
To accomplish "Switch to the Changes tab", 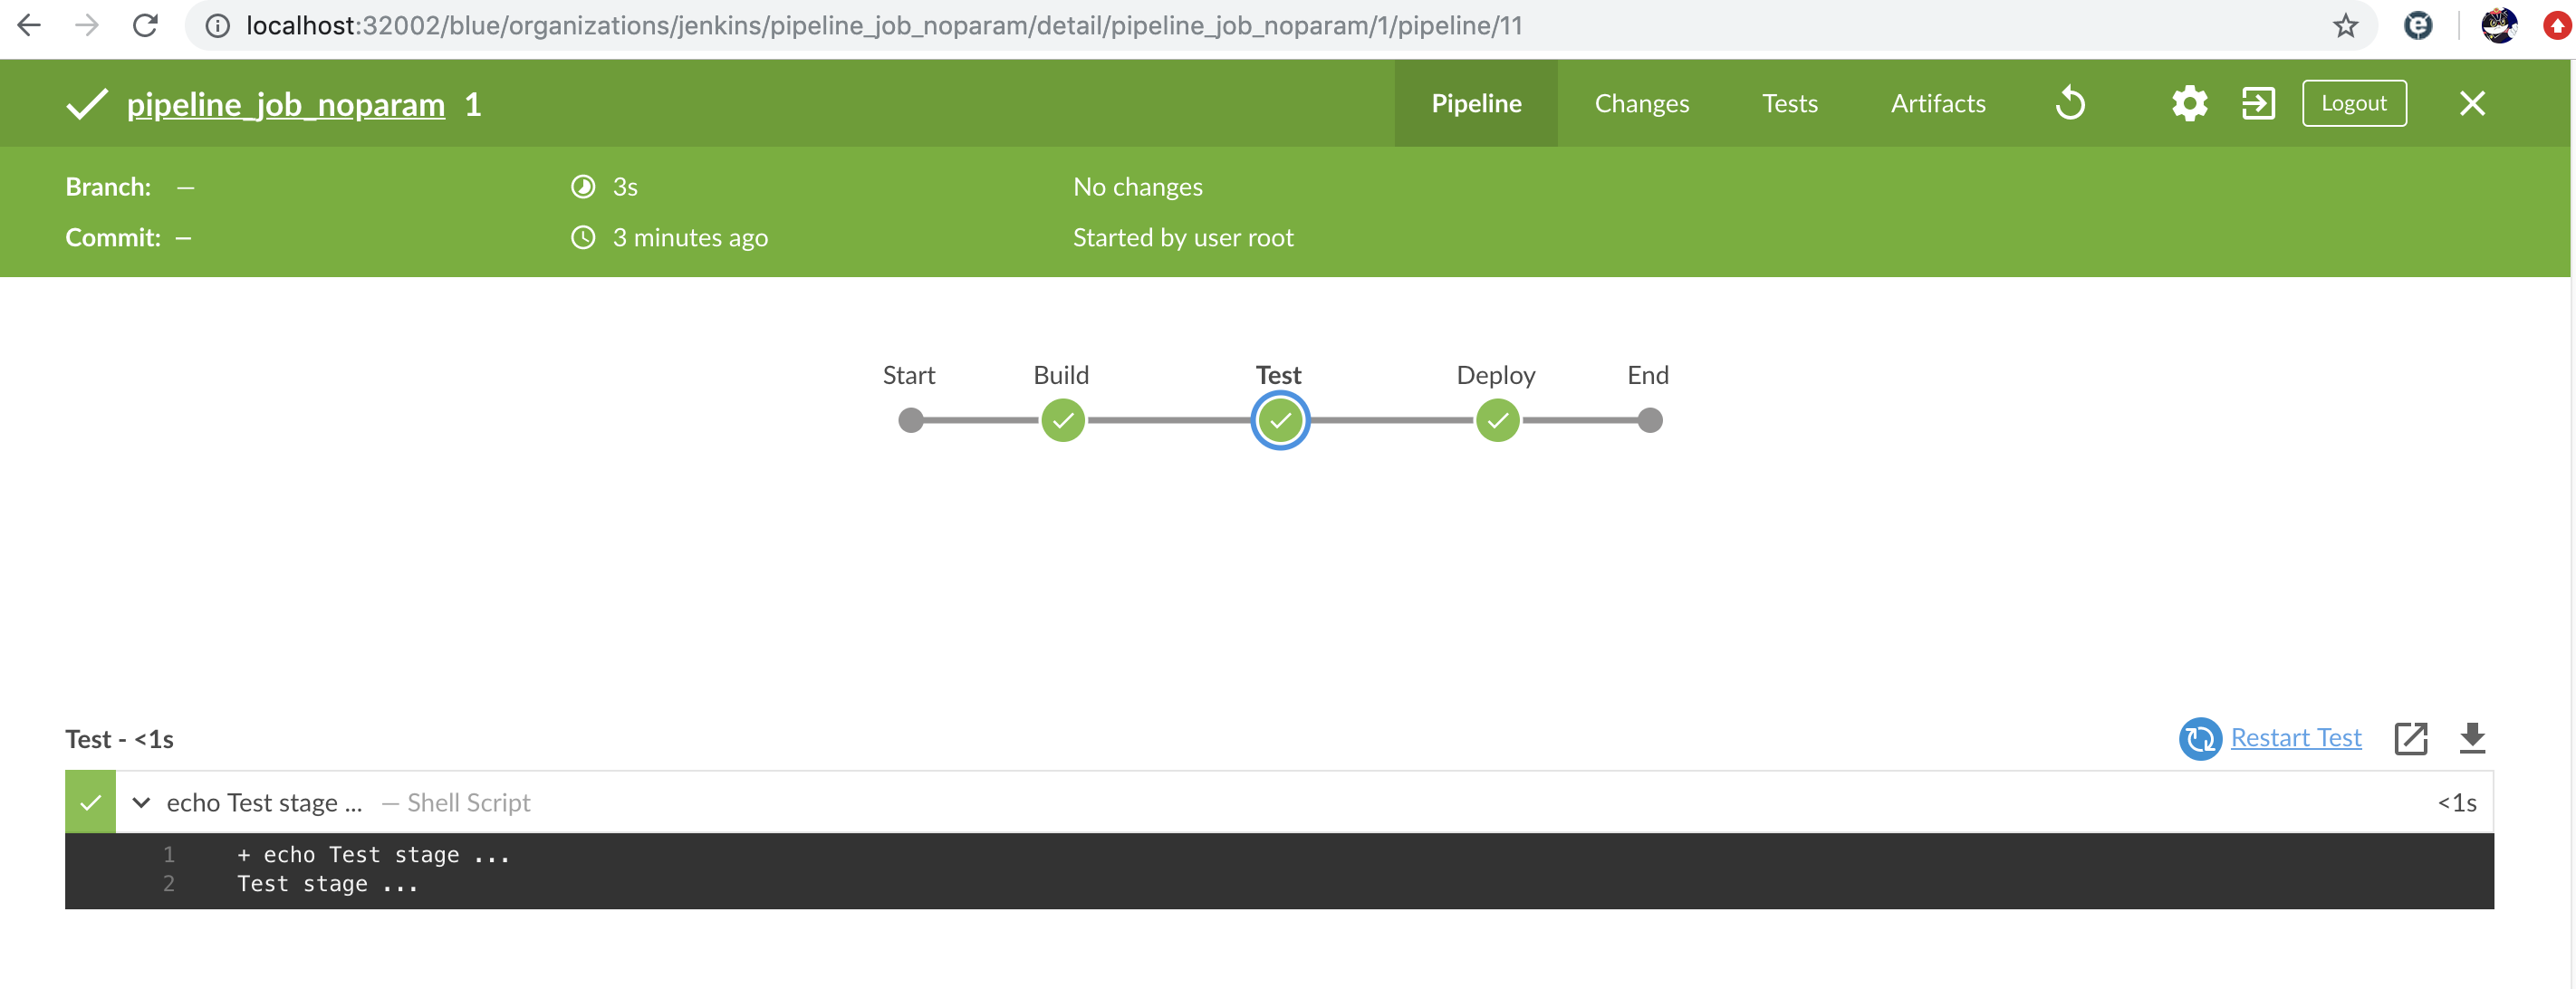I will [1641, 103].
